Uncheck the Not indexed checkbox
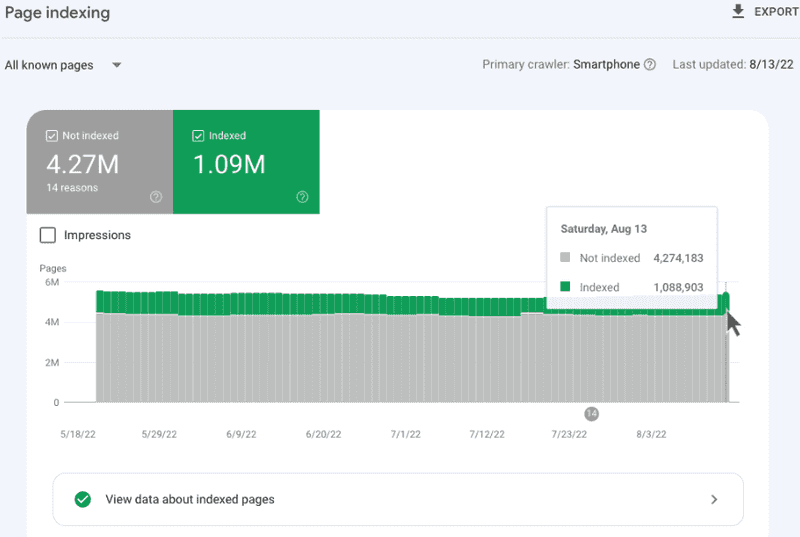Viewport: 800px width, 537px height. 52,136
